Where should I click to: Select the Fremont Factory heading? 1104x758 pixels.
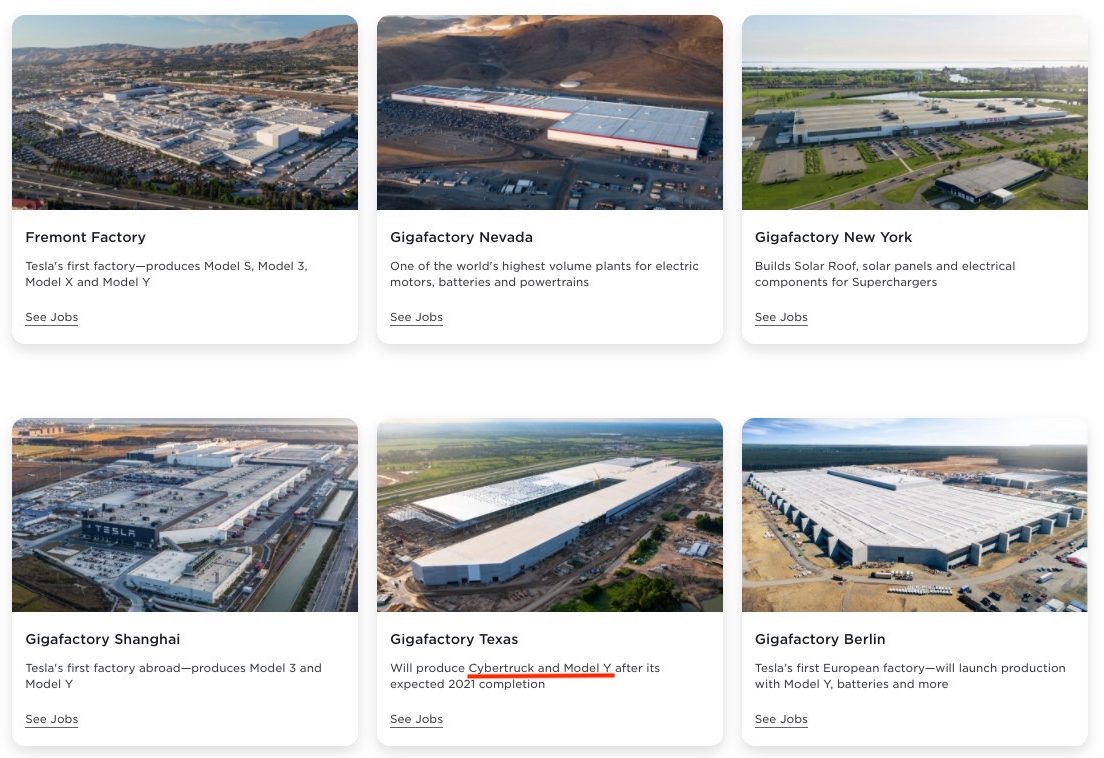click(x=85, y=237)
